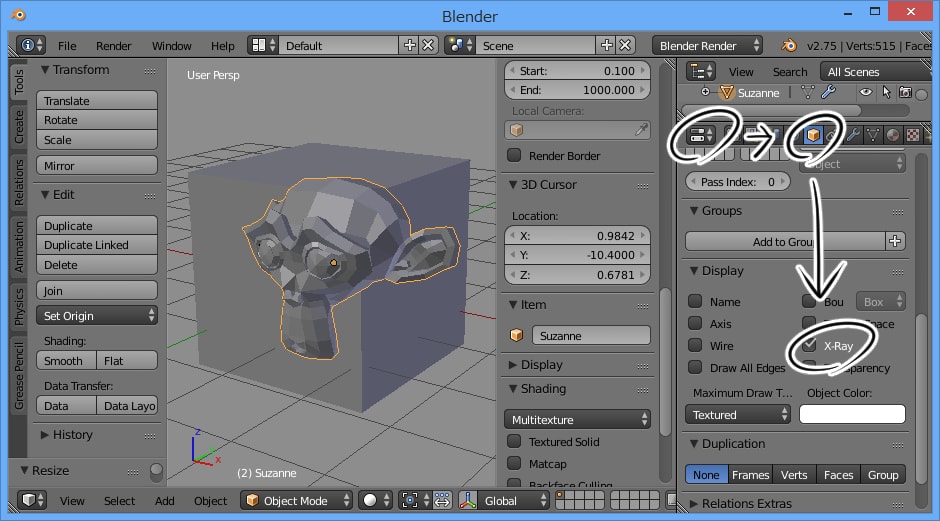This screenshot has height=521, width=940.
Task: Enable the Textured Solid checkbox
Action: pos(514,441)
